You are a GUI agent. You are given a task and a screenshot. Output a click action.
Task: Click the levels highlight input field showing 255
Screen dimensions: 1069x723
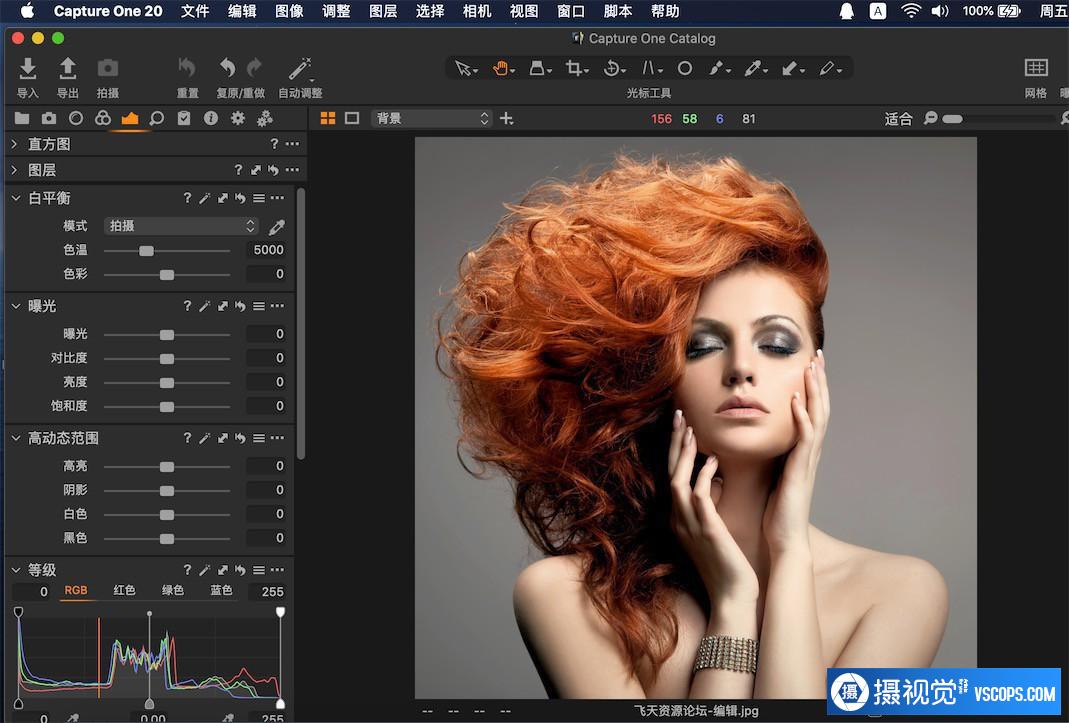(267, 591)
